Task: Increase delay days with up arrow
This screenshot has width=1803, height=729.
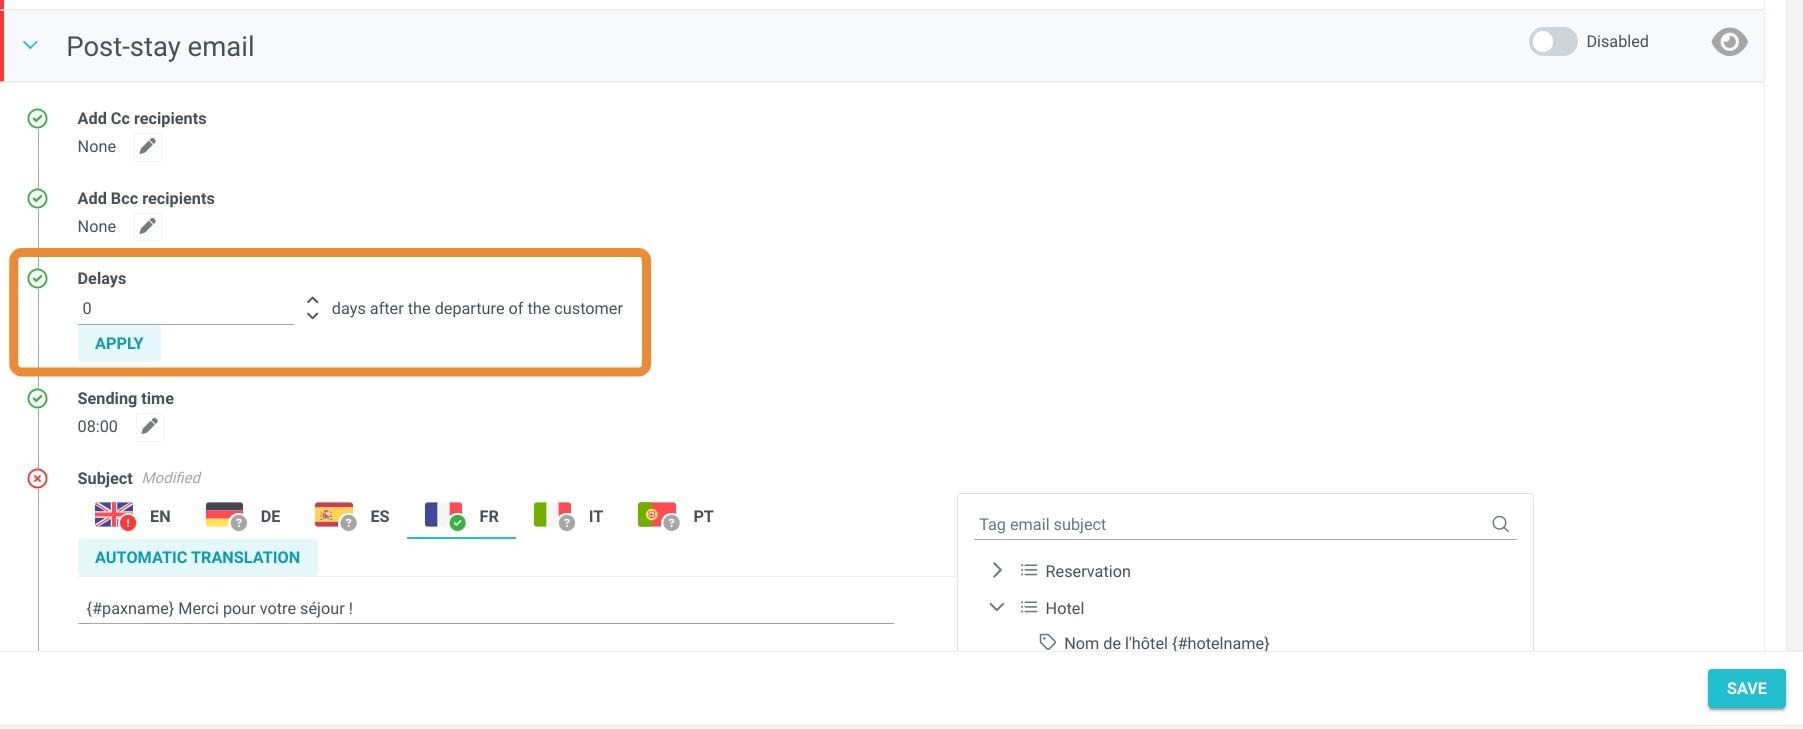Action: pyautogui.click(x=312, y=300)
